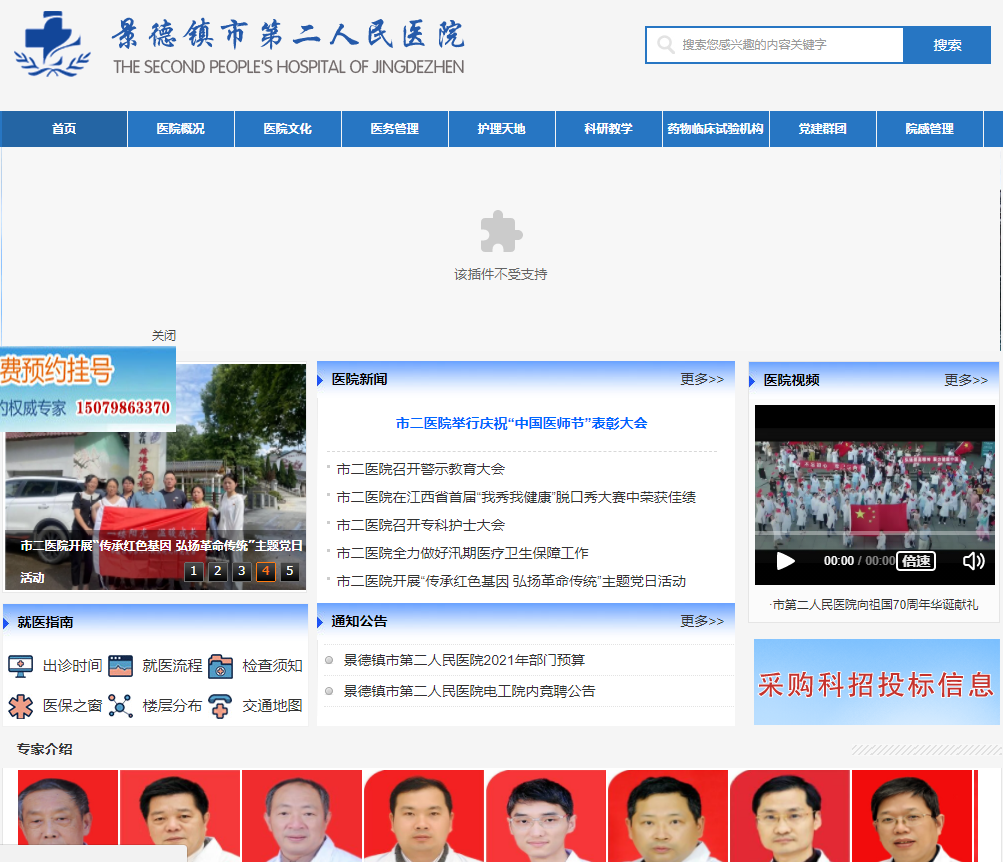This screenshot has width=1003, height=862.
Task: Open the 首页 navigation tab
Action: pos(63,129)
